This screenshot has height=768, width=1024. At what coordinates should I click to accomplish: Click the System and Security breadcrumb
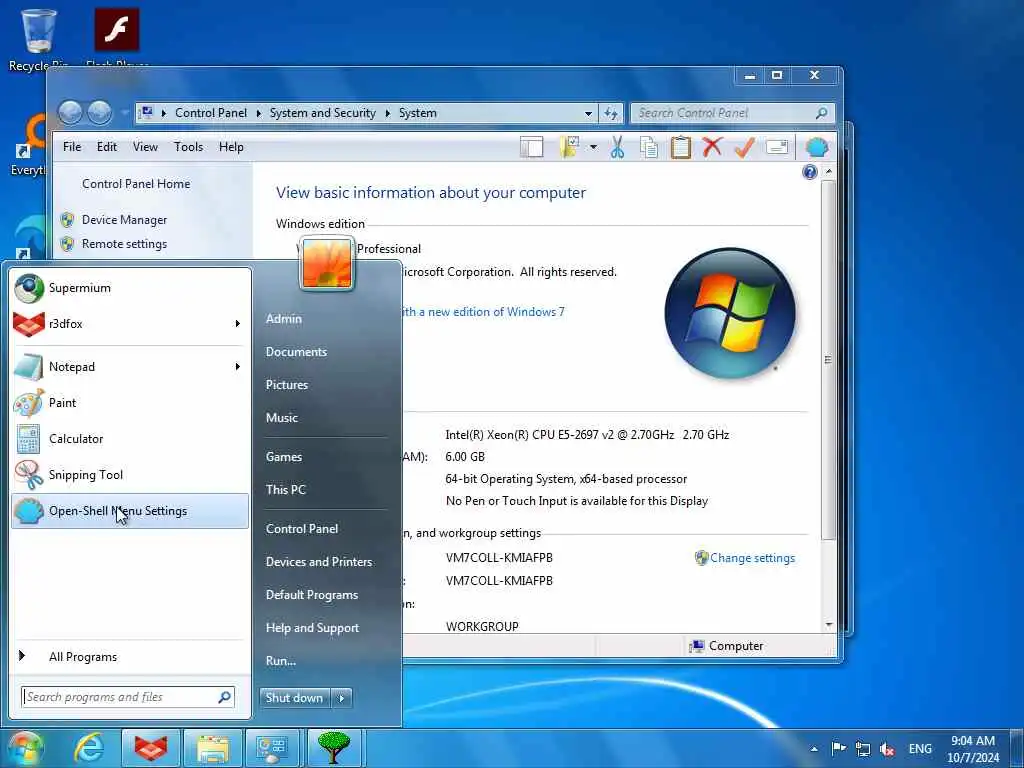pos(323,113)
